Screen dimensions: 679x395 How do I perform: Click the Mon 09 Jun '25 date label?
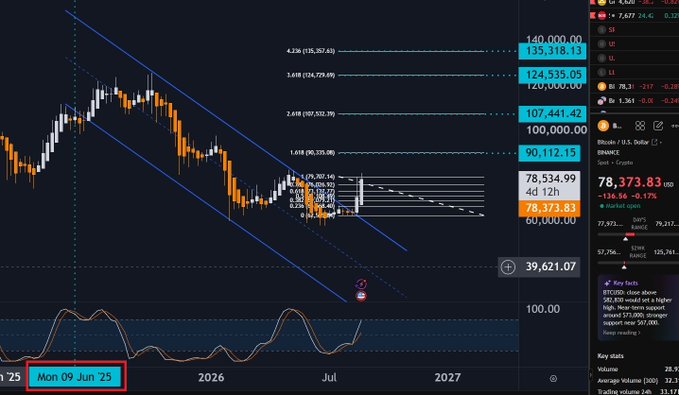pyautogui.click(x=74, y=377)
